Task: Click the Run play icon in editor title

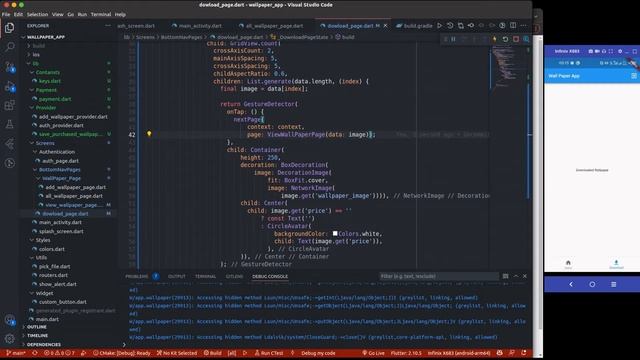Action: coord(440,25)
